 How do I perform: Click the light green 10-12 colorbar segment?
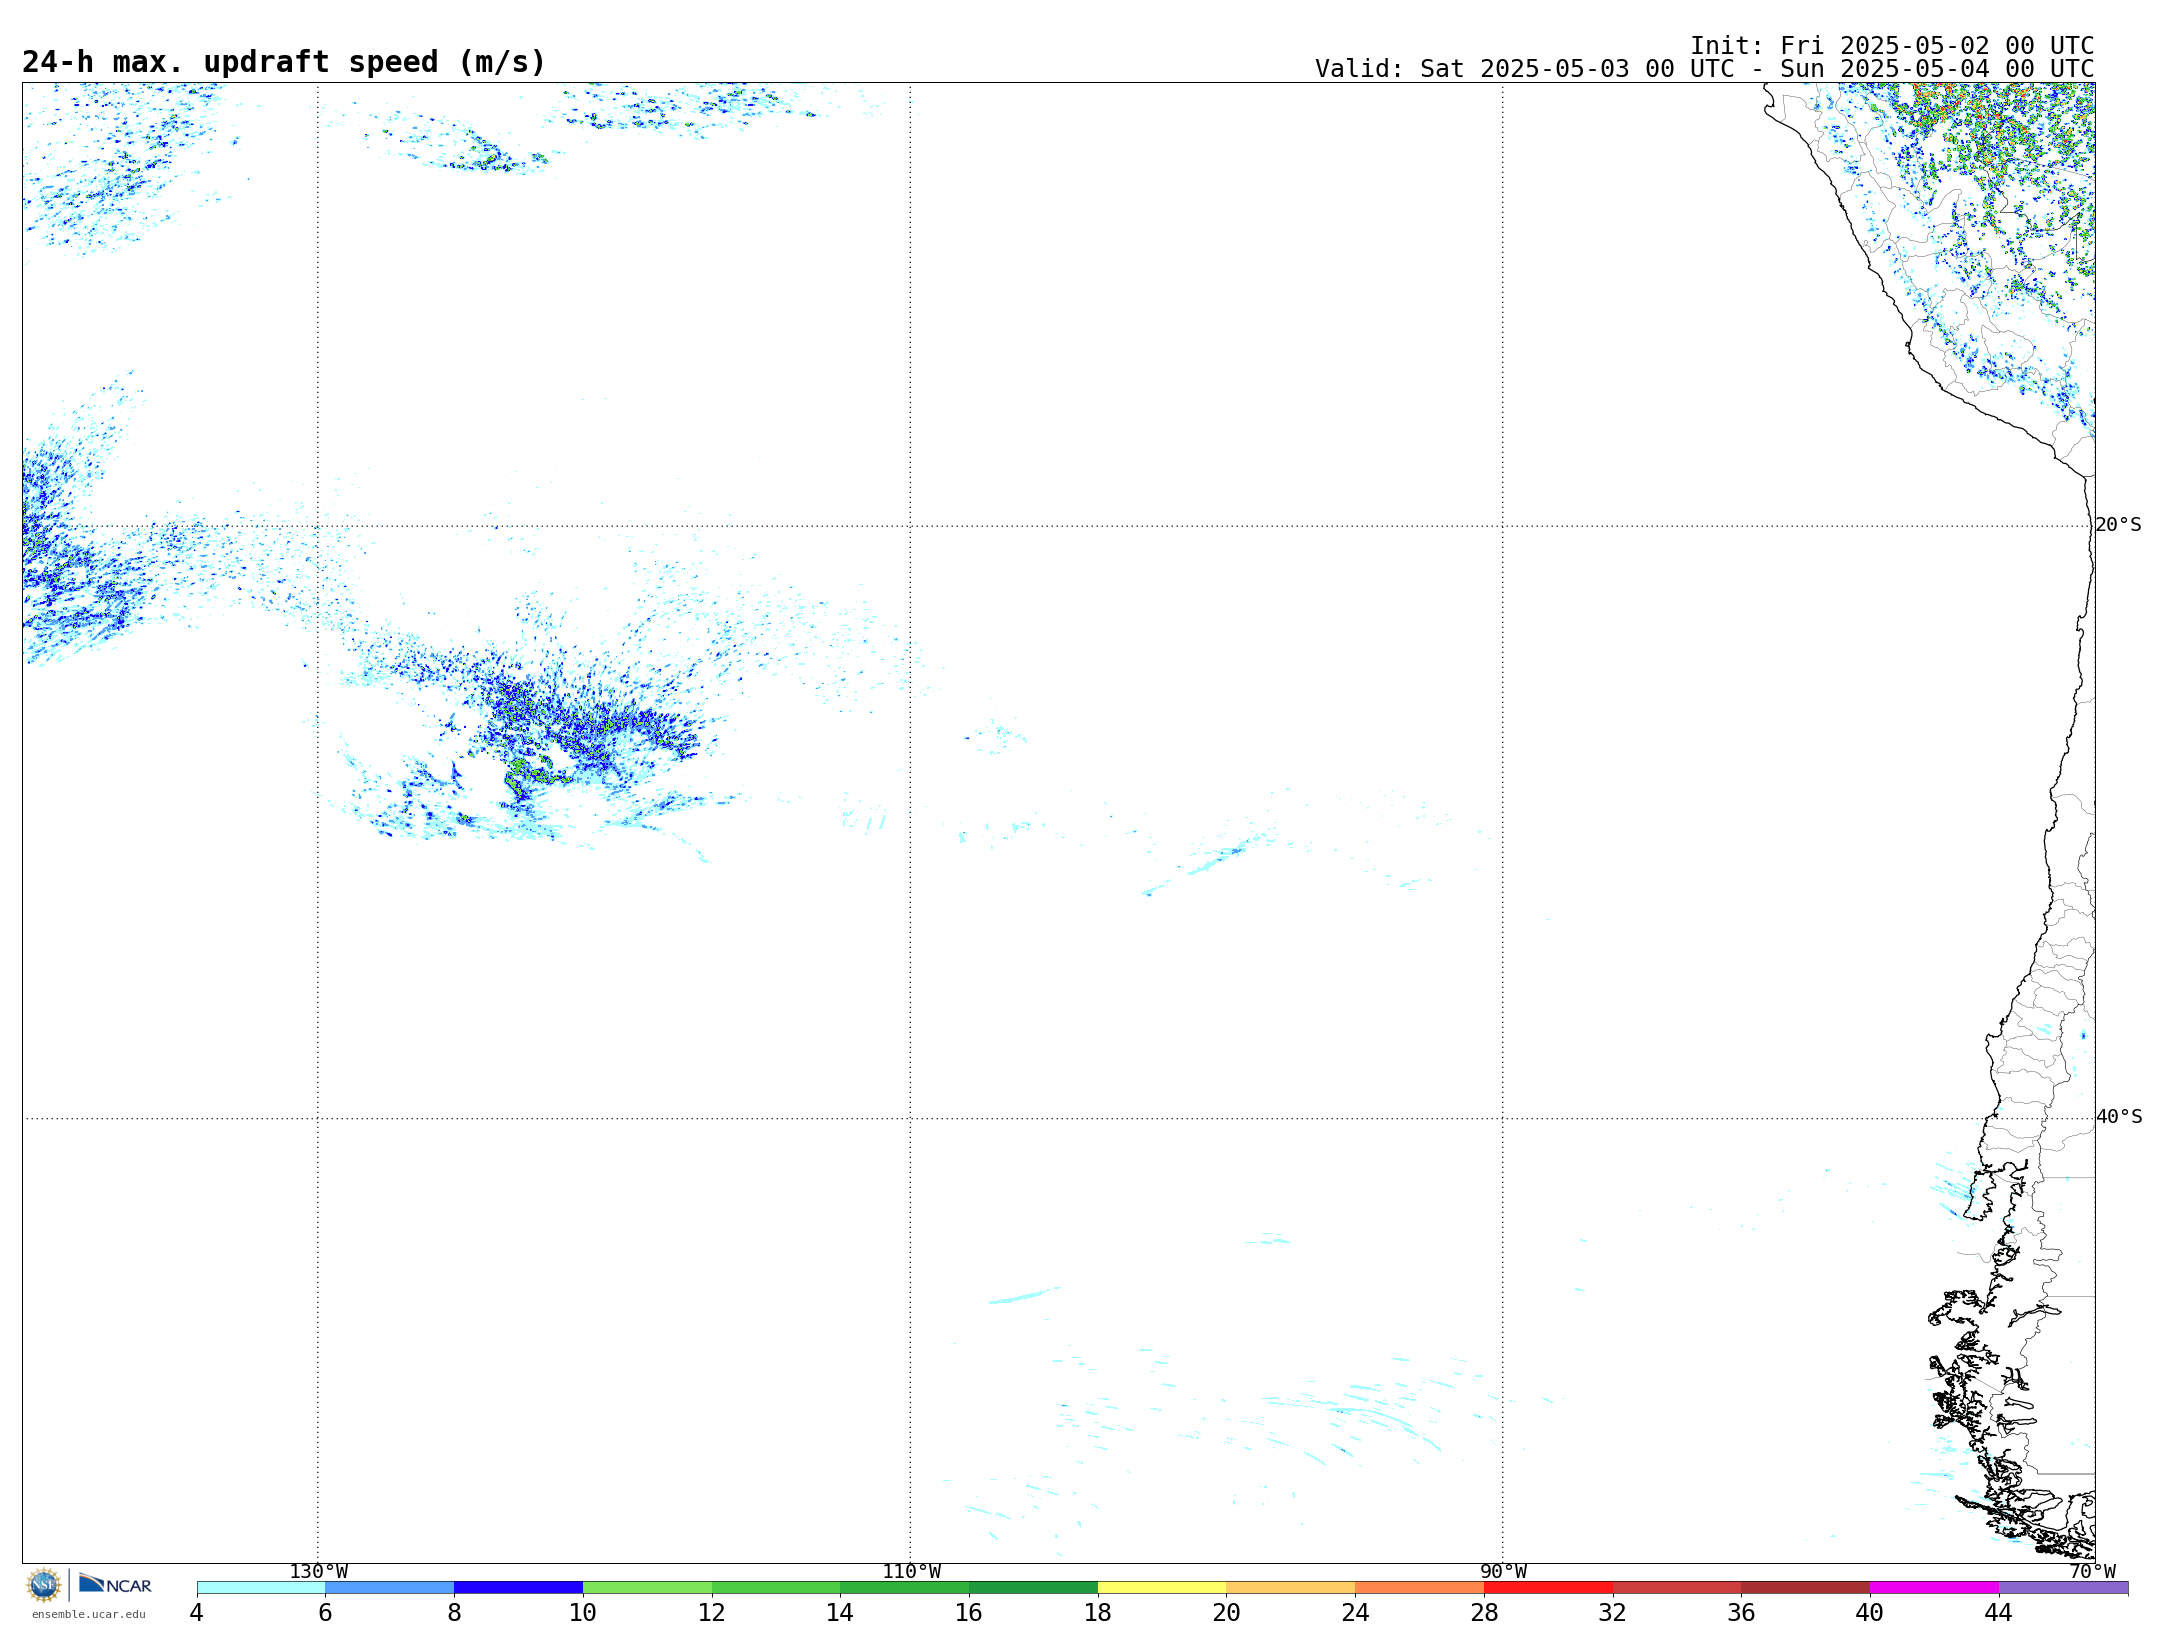click(647, 1588)
